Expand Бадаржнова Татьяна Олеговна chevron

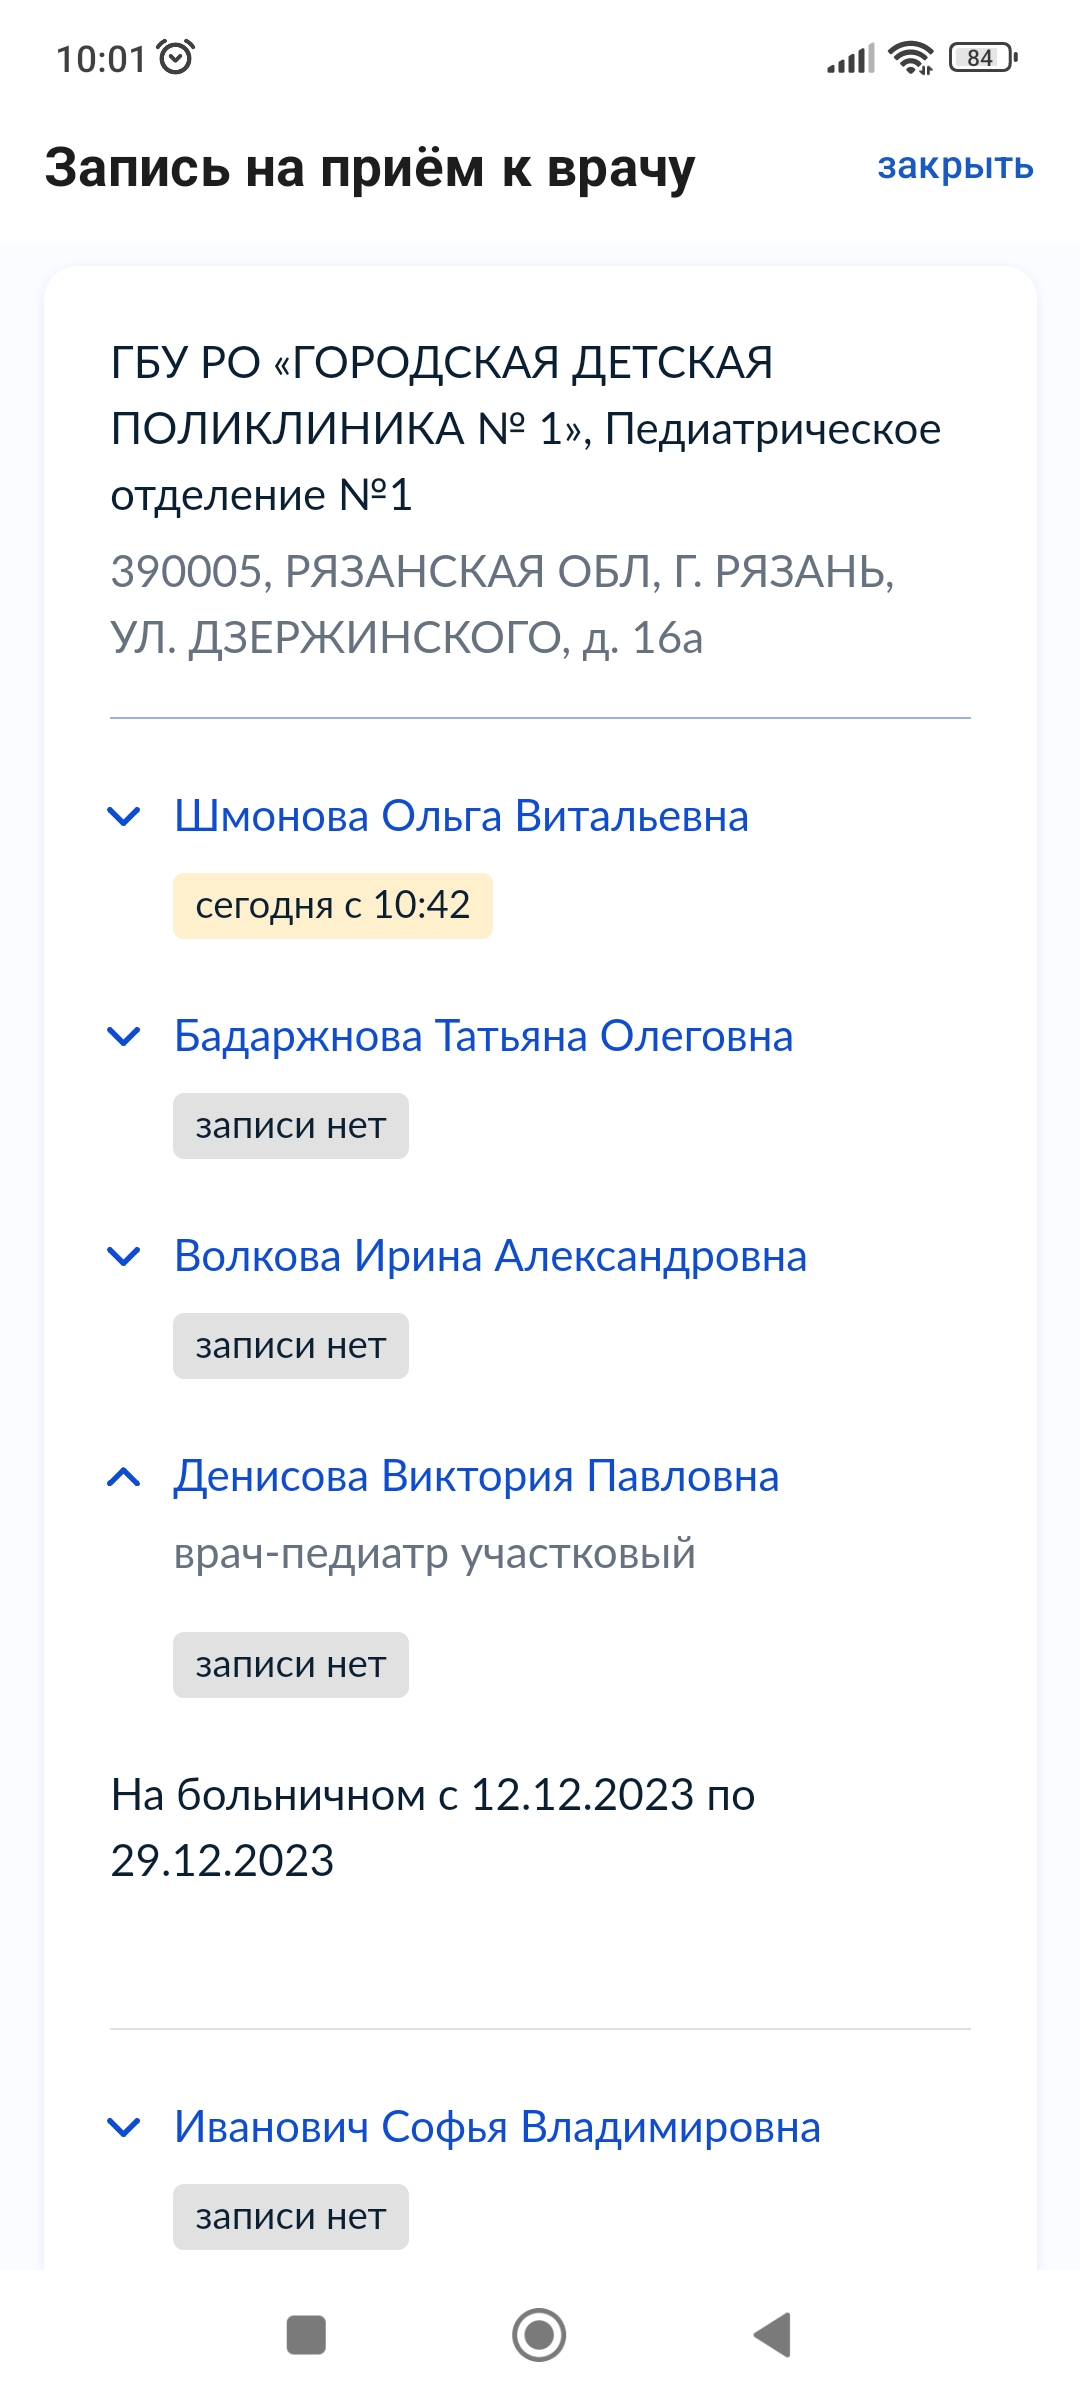pyautogui.click(x=123, y=1036)
